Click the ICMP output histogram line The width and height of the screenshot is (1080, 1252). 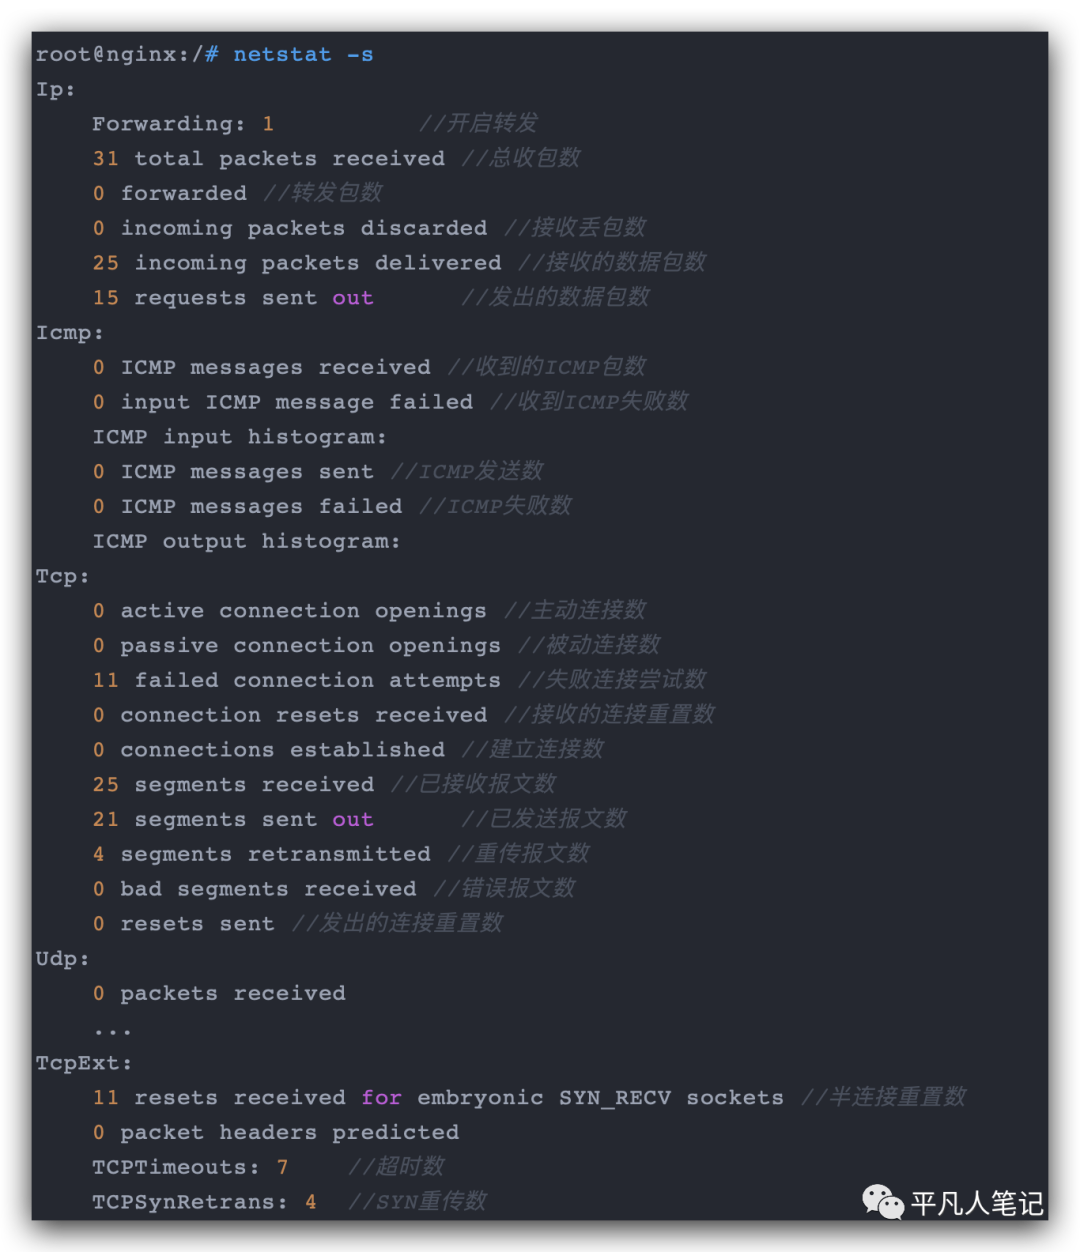(x=246, y=541)
